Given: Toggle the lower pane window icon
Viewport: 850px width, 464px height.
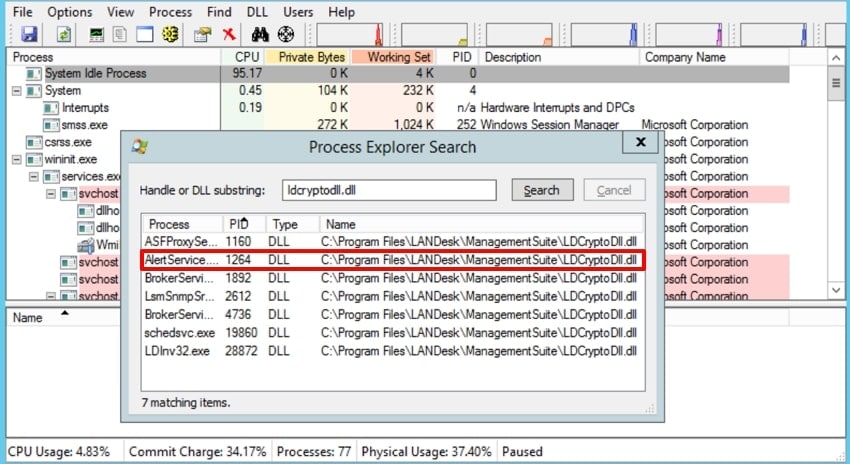Looking at the screenshot, I should tap(144, 35).
